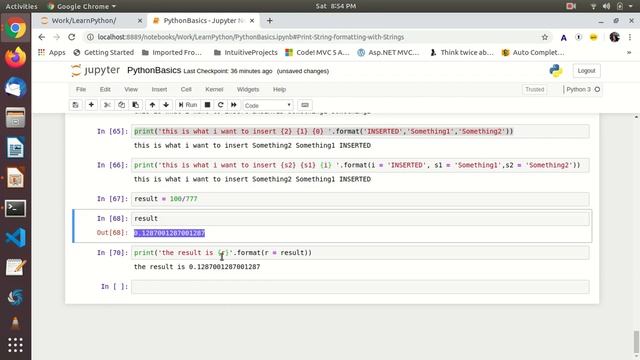The height and width of the screenshot is (360, 640).
Task: Click inside the In [70] print cell
Action: click(360, 253)
